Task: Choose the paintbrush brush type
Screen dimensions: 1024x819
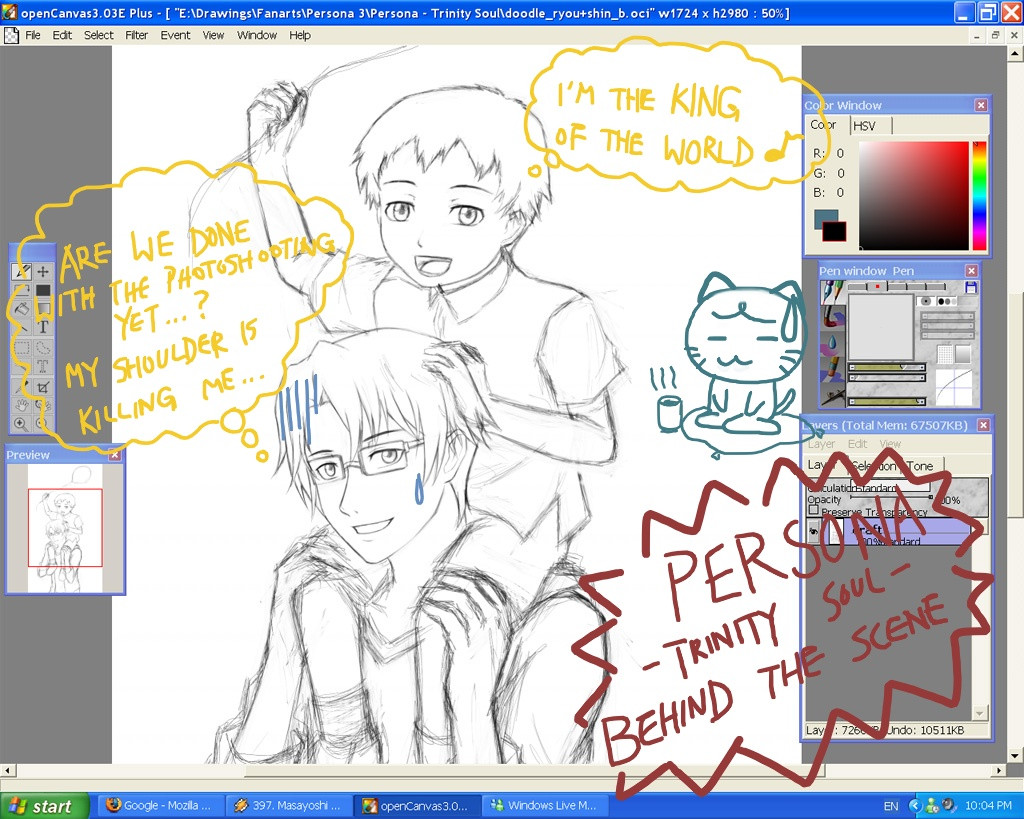Action: 831,317
